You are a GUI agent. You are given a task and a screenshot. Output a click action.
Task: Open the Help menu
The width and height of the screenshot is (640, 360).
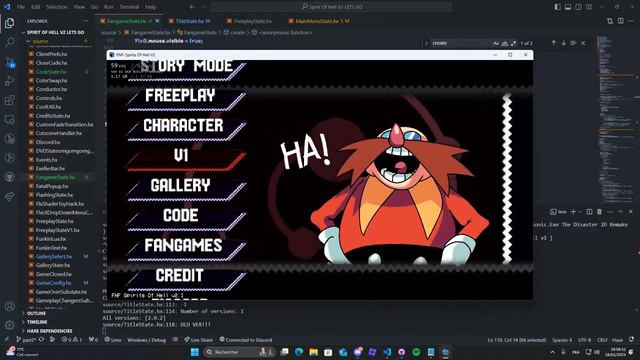pos(151,7)
